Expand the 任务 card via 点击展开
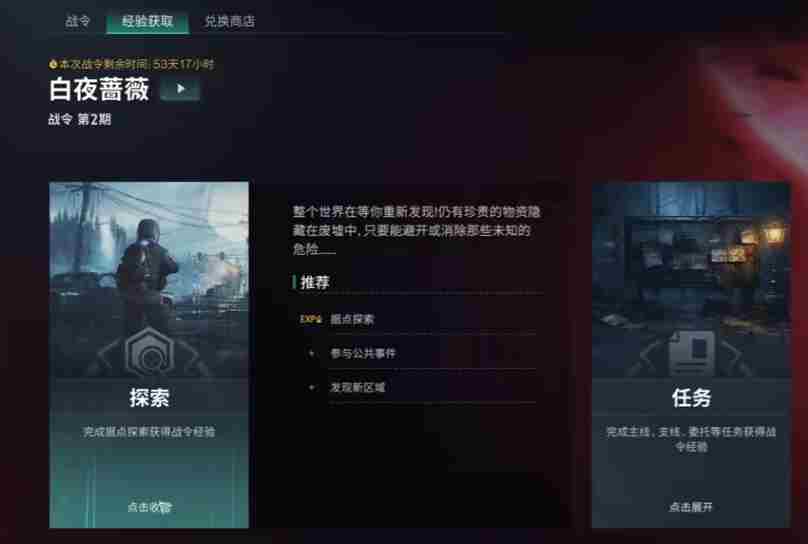The image size is (808, 544). [691, 507]
